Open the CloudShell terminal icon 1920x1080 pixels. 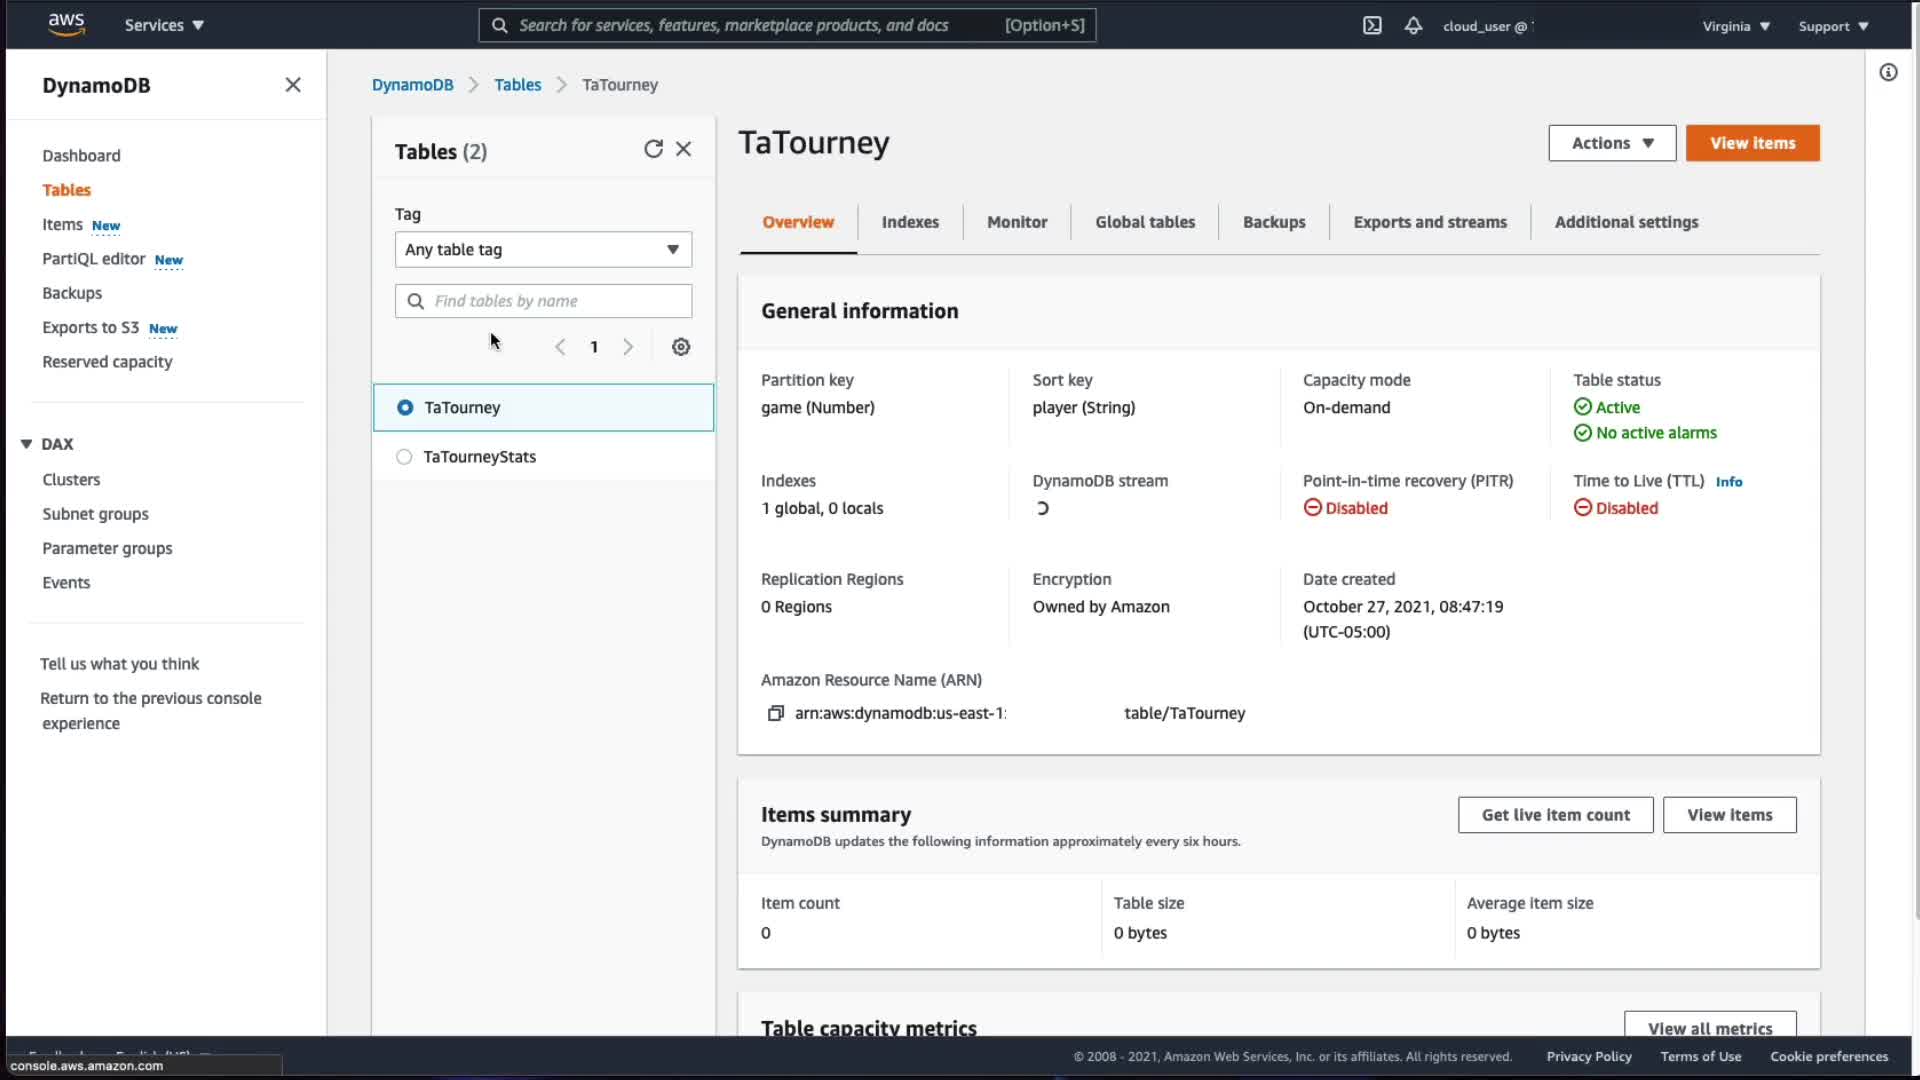pyautogui.click(x=1372, y=26)
